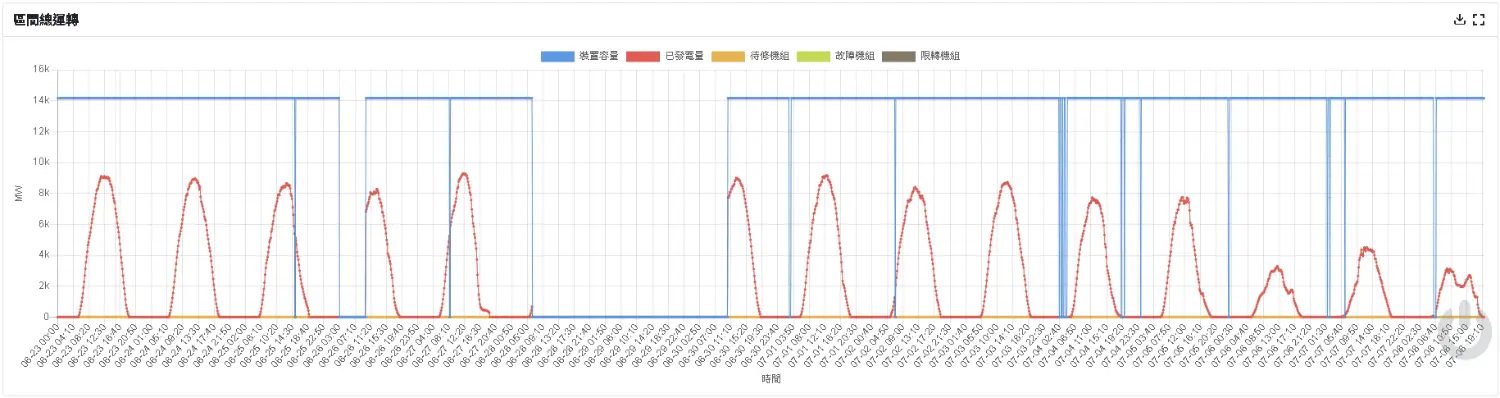
Task: Click the 2k y-axis label
Action: point(43,286)
